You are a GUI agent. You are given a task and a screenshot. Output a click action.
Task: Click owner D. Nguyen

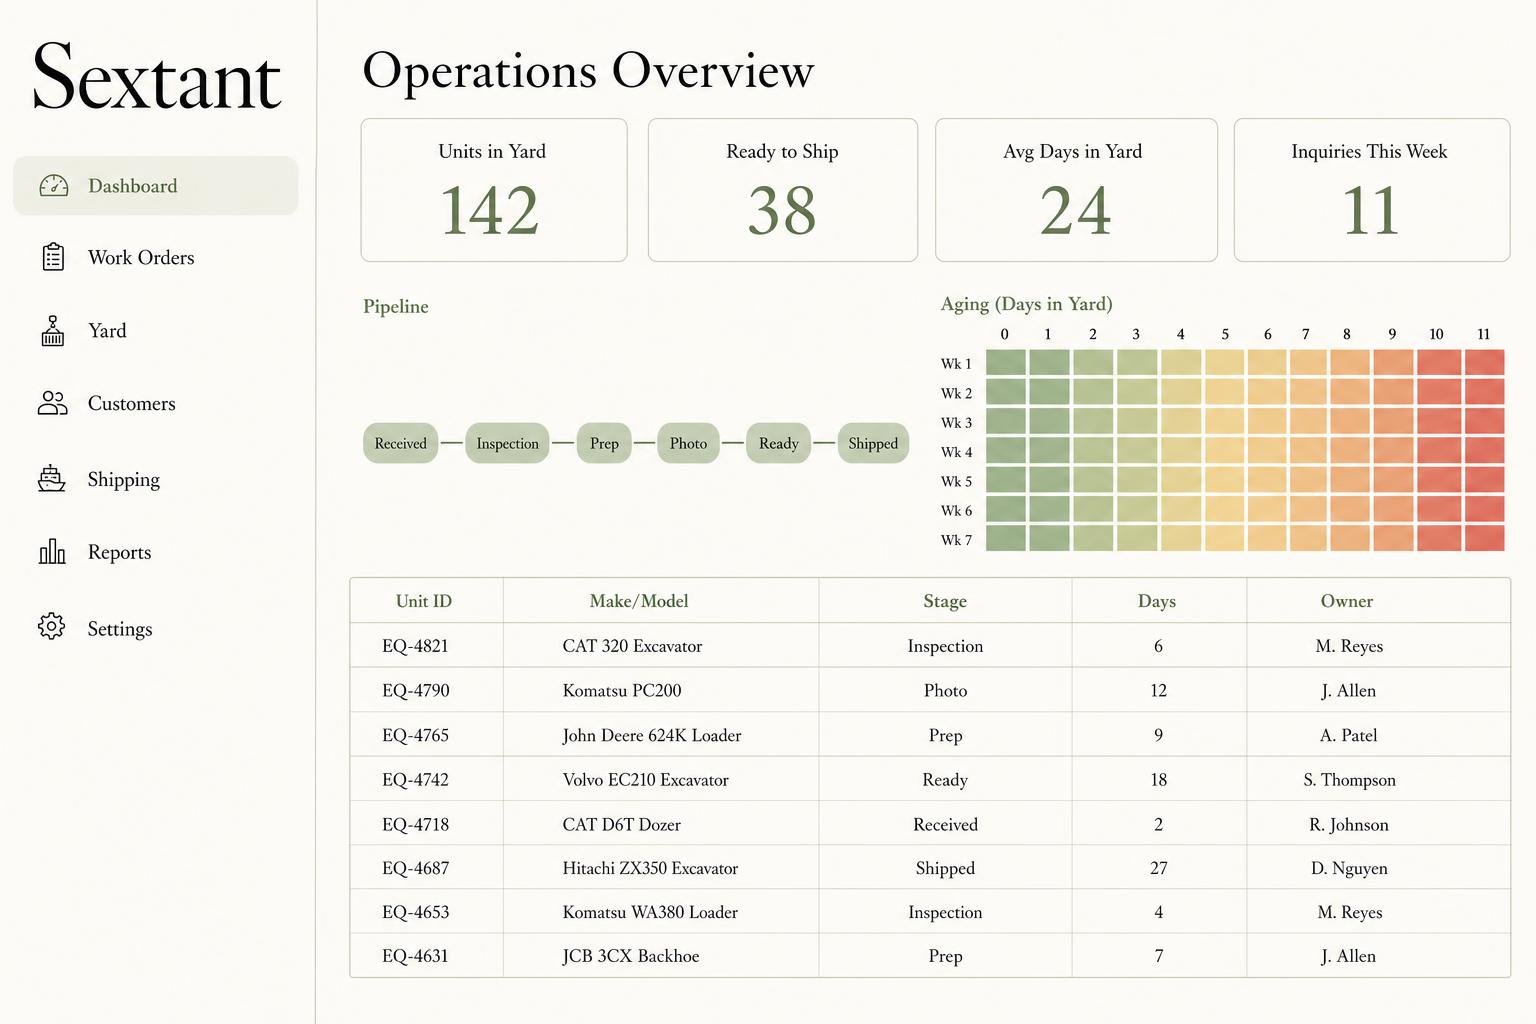1349,868
